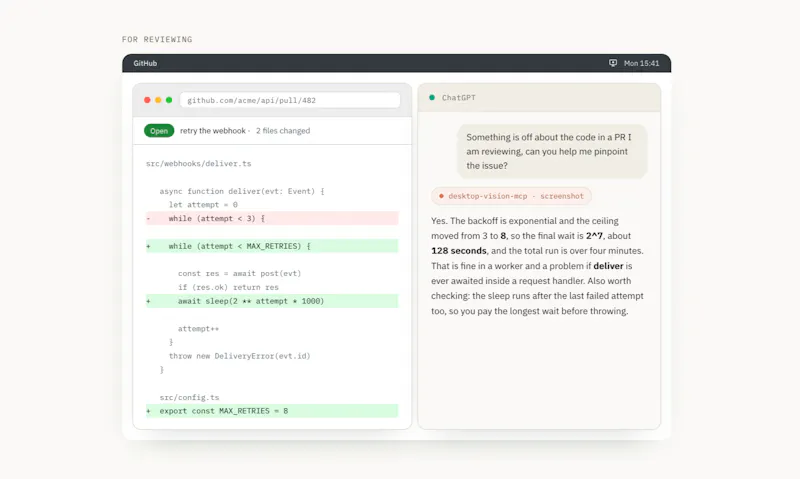Click the line 'attempt++'
The image size is (800, 479).
pyautogui.click(x=198, y=329)
